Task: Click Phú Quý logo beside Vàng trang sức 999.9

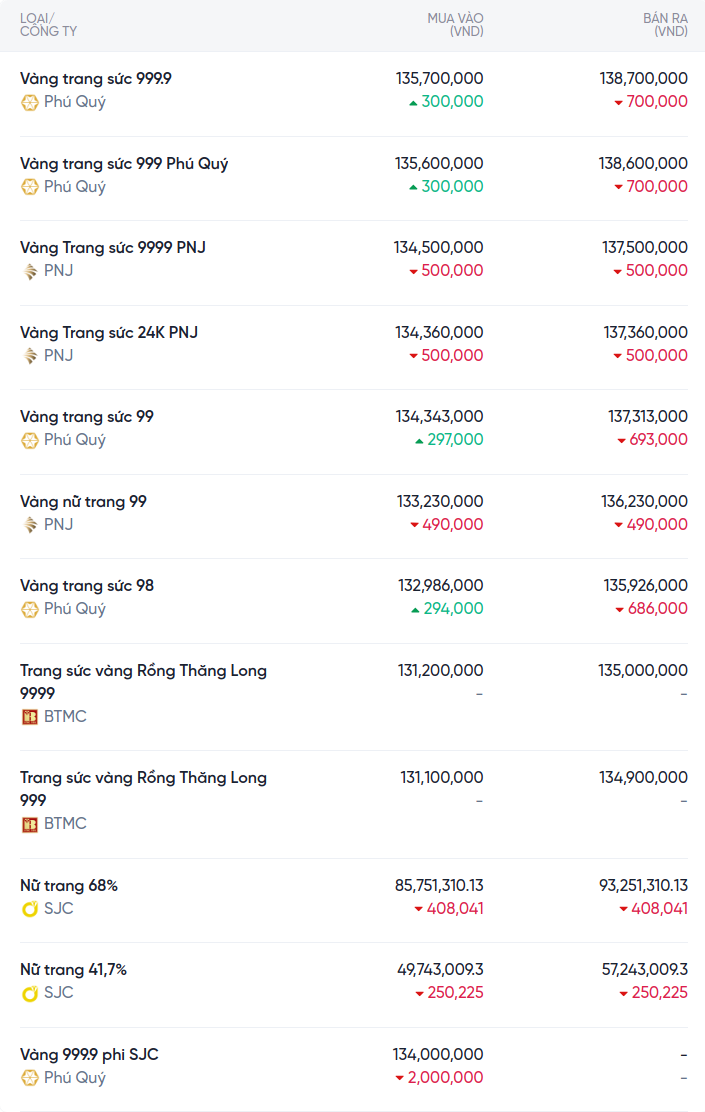Action: click(x=30, y=102)
